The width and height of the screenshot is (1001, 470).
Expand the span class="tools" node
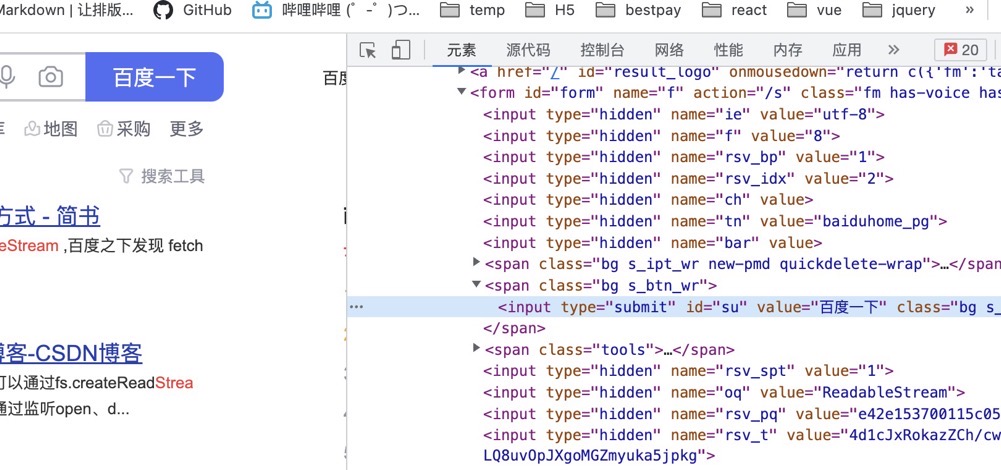click(x=476, y=348)
